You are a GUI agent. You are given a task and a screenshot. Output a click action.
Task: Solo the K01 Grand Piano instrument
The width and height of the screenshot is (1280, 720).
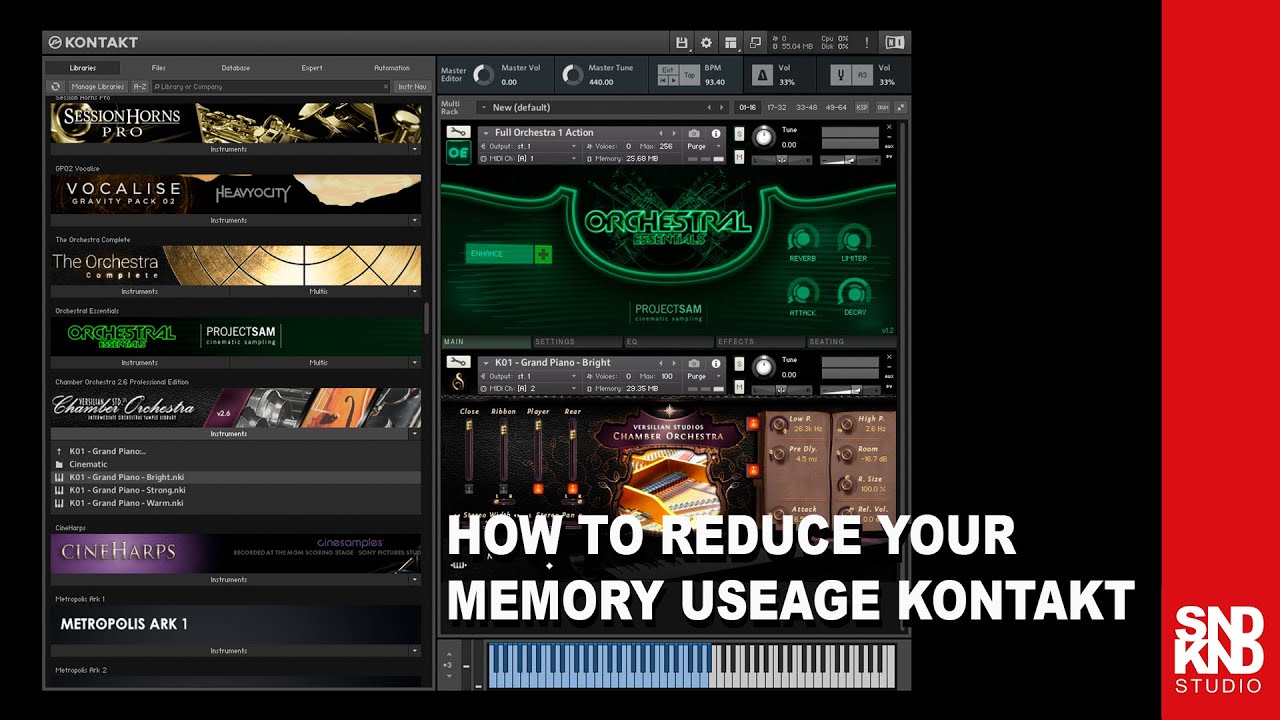(x=739, y=363)
